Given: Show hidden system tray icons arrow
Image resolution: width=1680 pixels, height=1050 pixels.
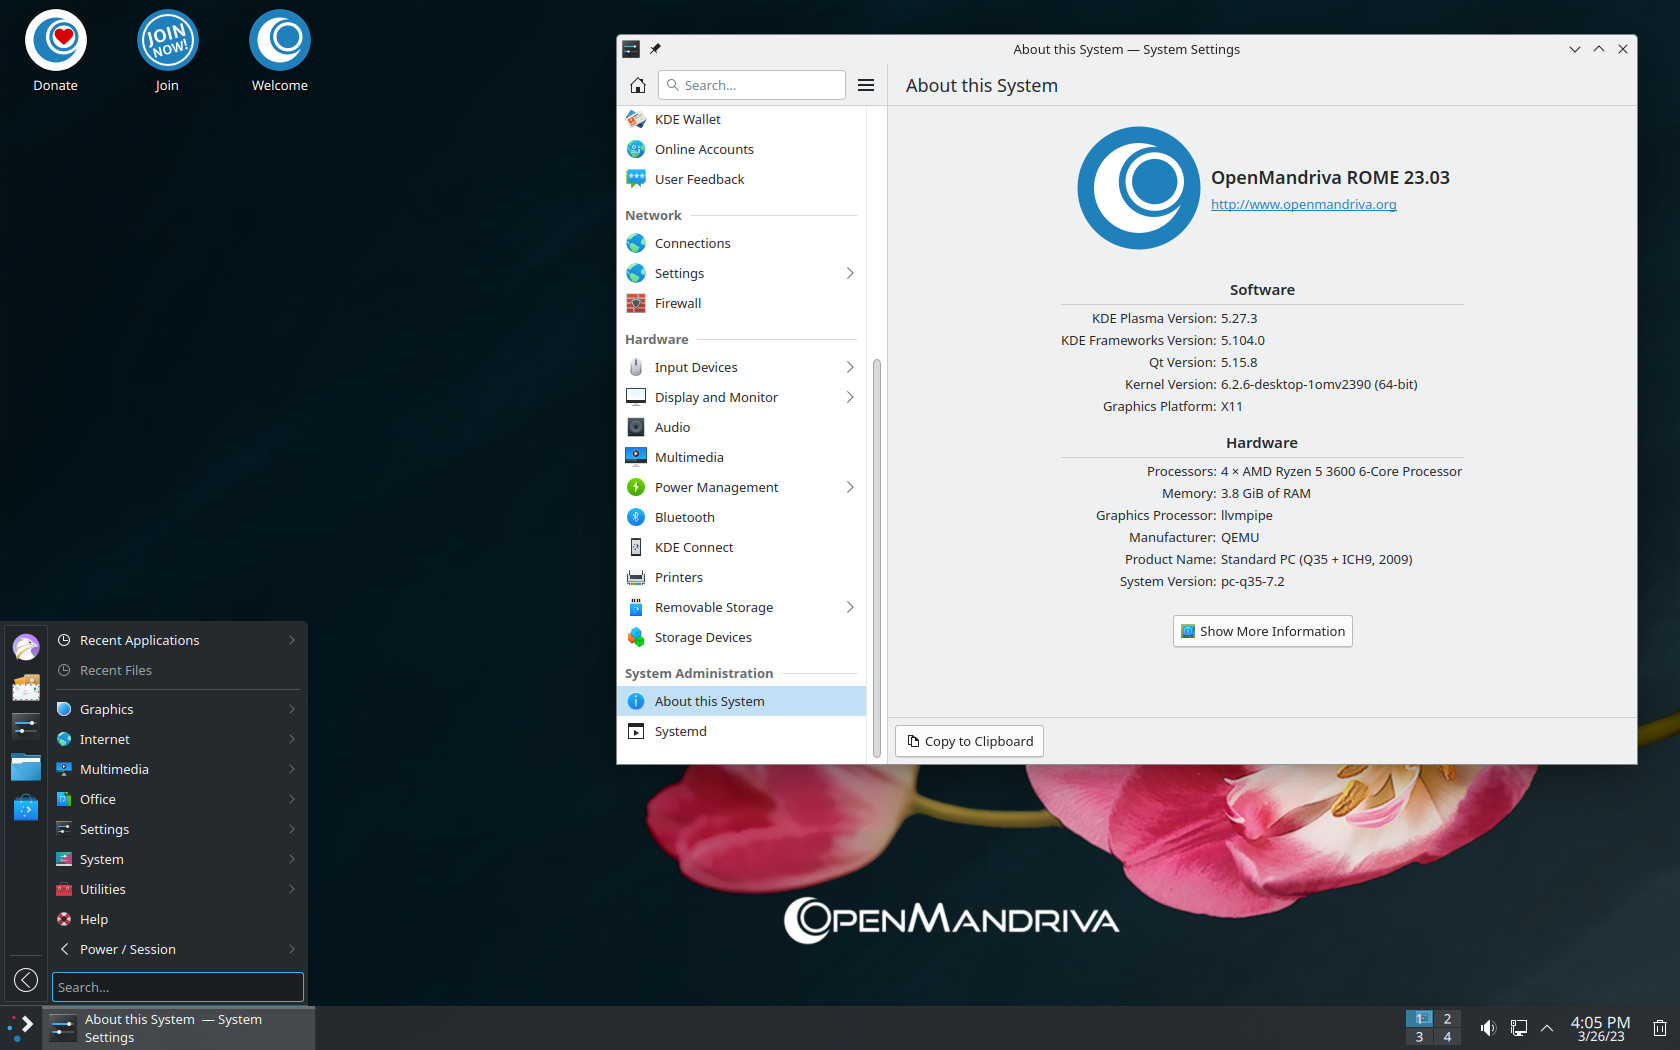Looking at the screenshot, I should [x=1547, y=1028].
